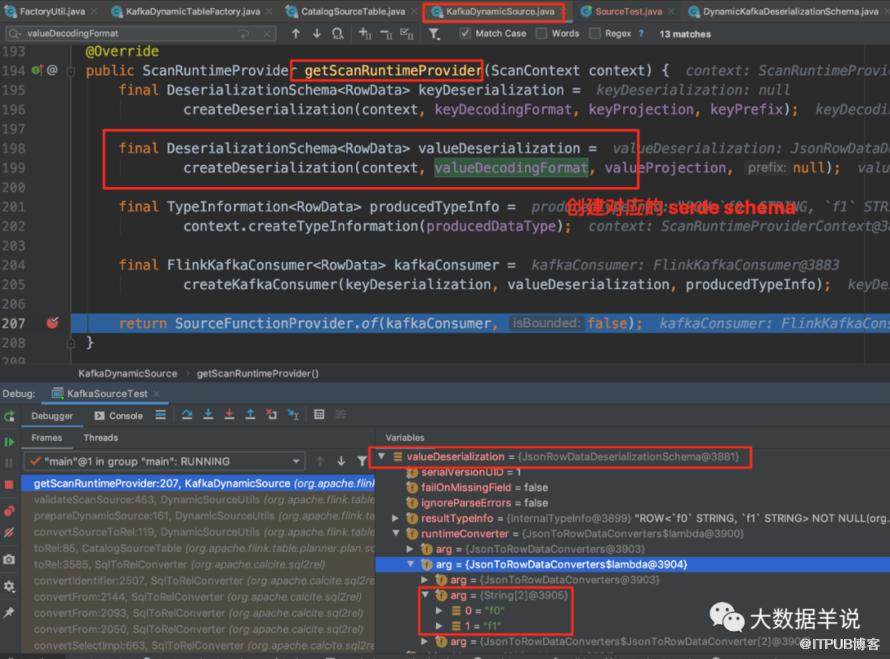The image size is (890, 659).
Task: Collapse the valueDeserialization variable node
Action: 382,456
